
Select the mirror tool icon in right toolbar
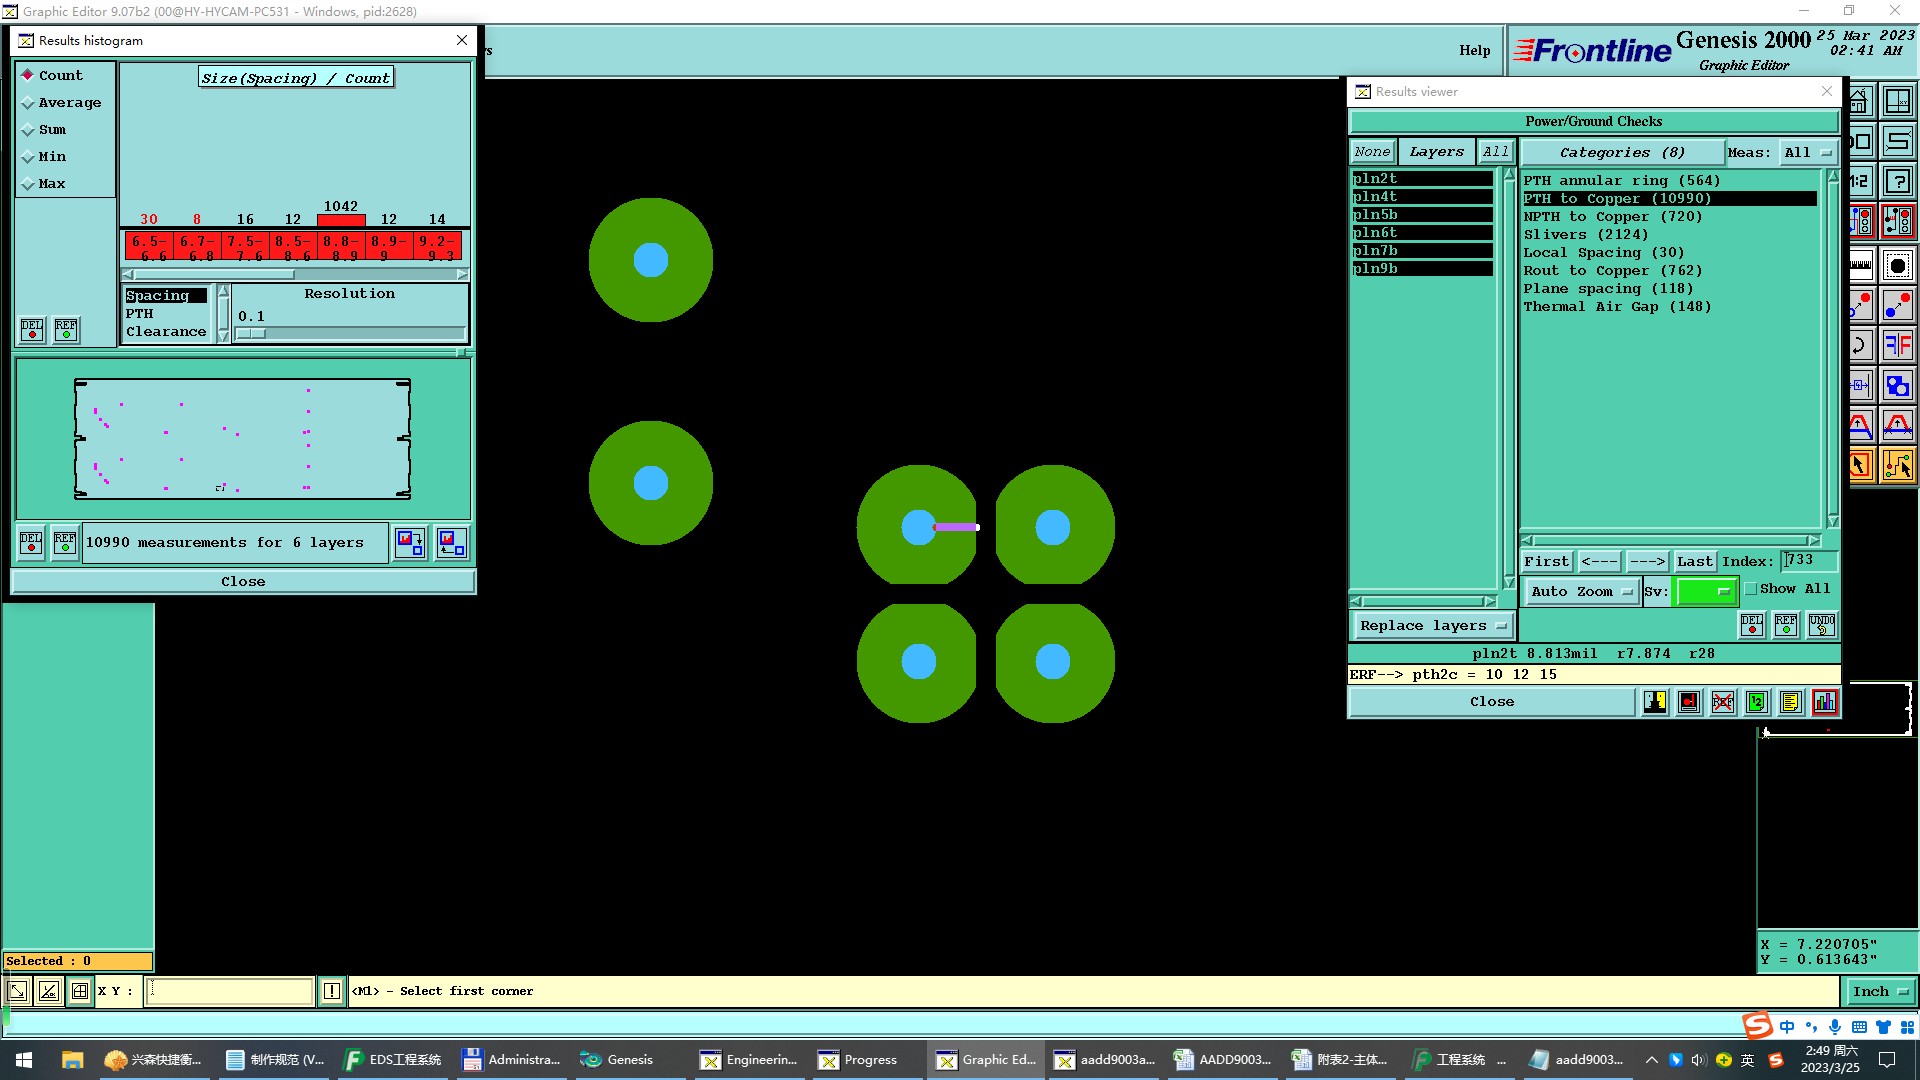click(x=1897, y=346)
